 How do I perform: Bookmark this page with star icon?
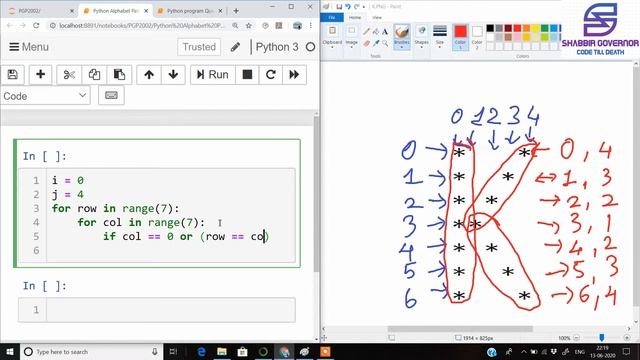[249, 25]
